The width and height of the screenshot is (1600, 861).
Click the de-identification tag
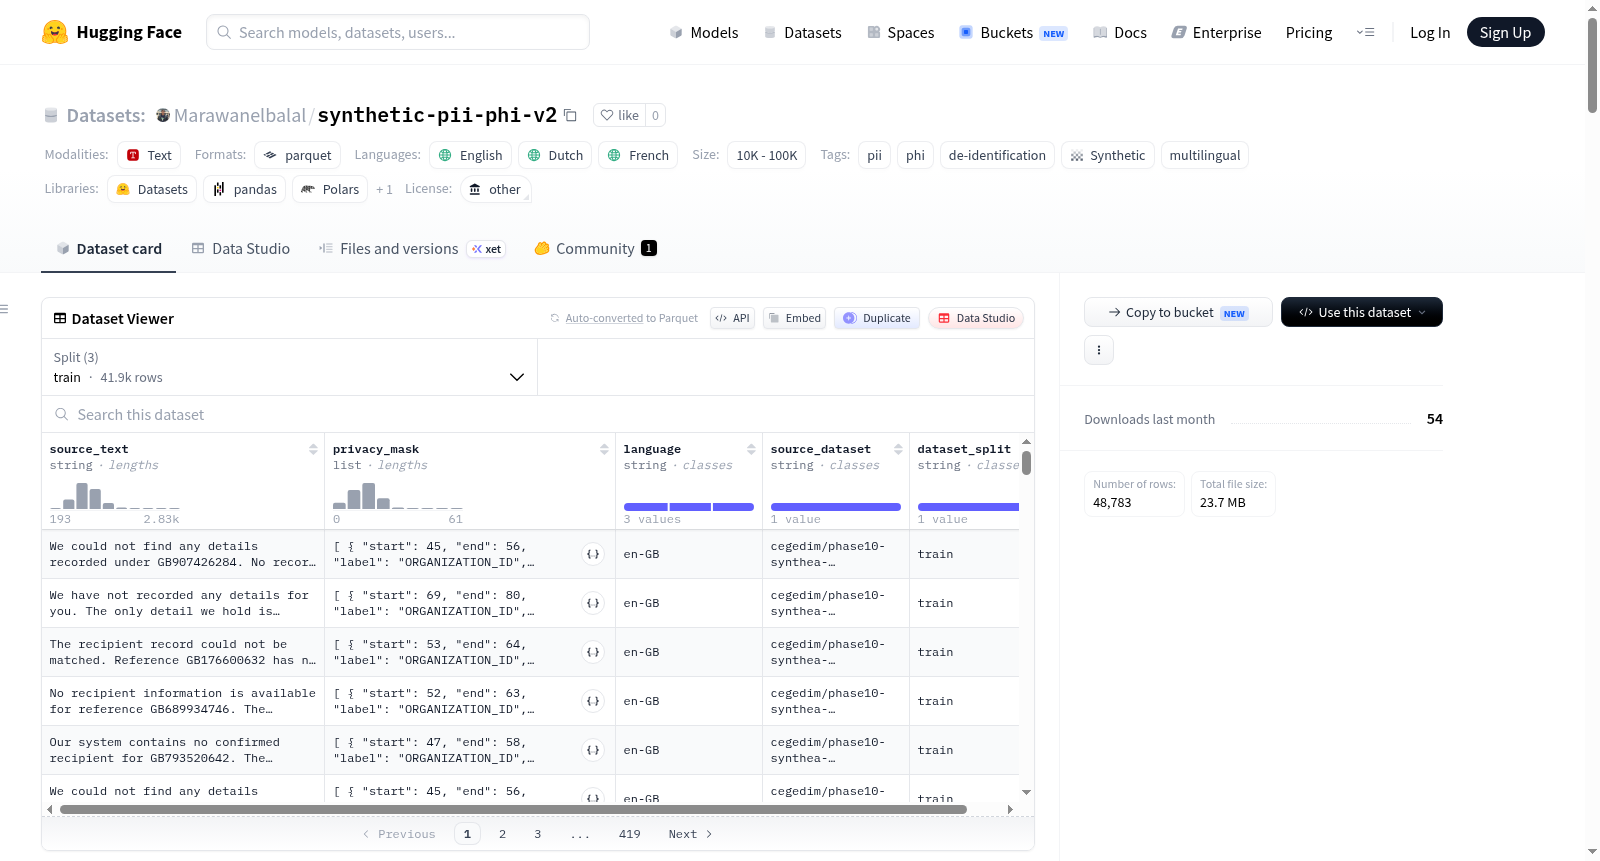click(997, 155)
